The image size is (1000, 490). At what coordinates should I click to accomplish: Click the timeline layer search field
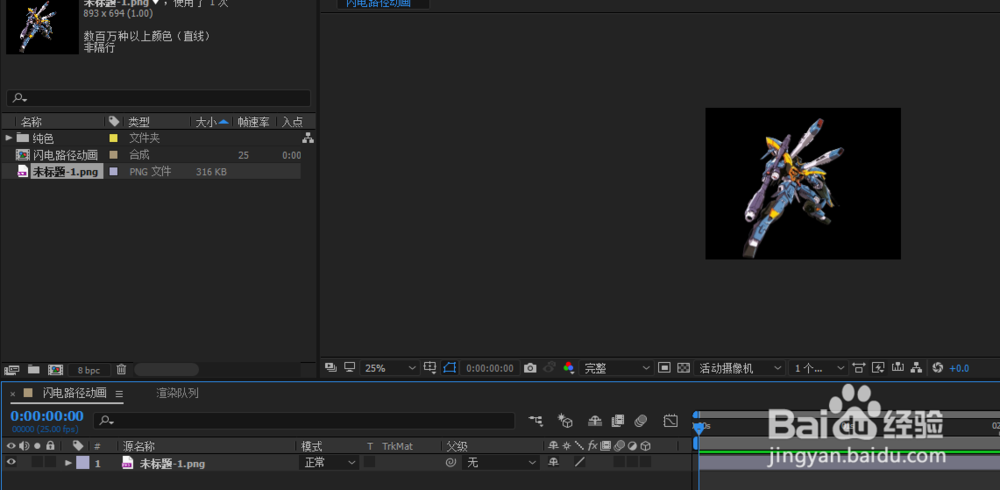(x=304, y=420)
